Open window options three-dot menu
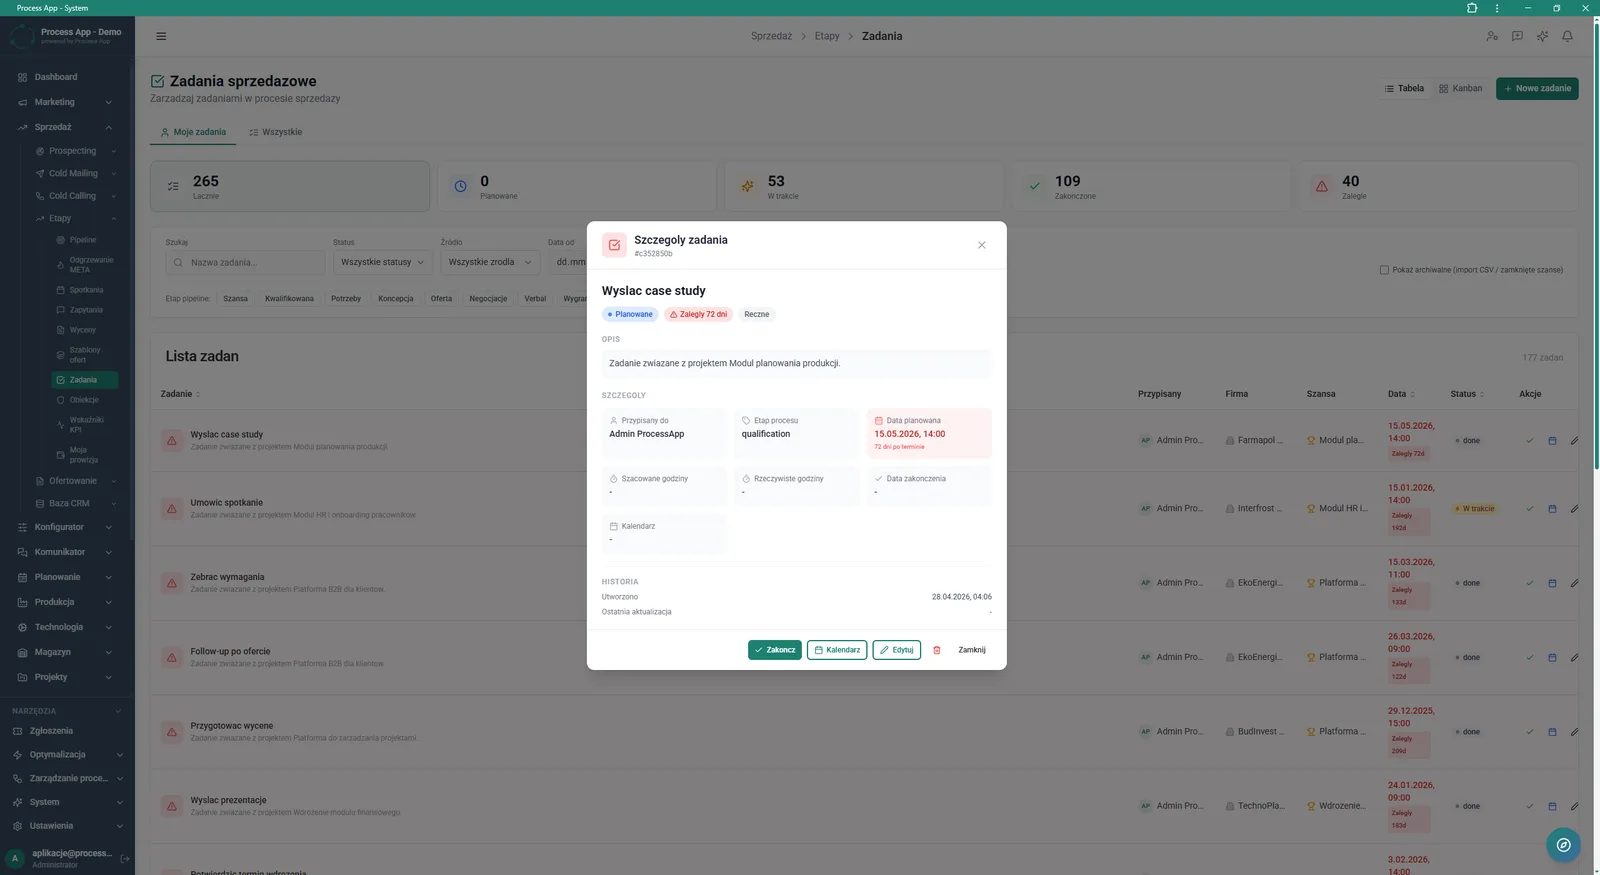This screenshot has width=1600, height=875. point(1497,8)
